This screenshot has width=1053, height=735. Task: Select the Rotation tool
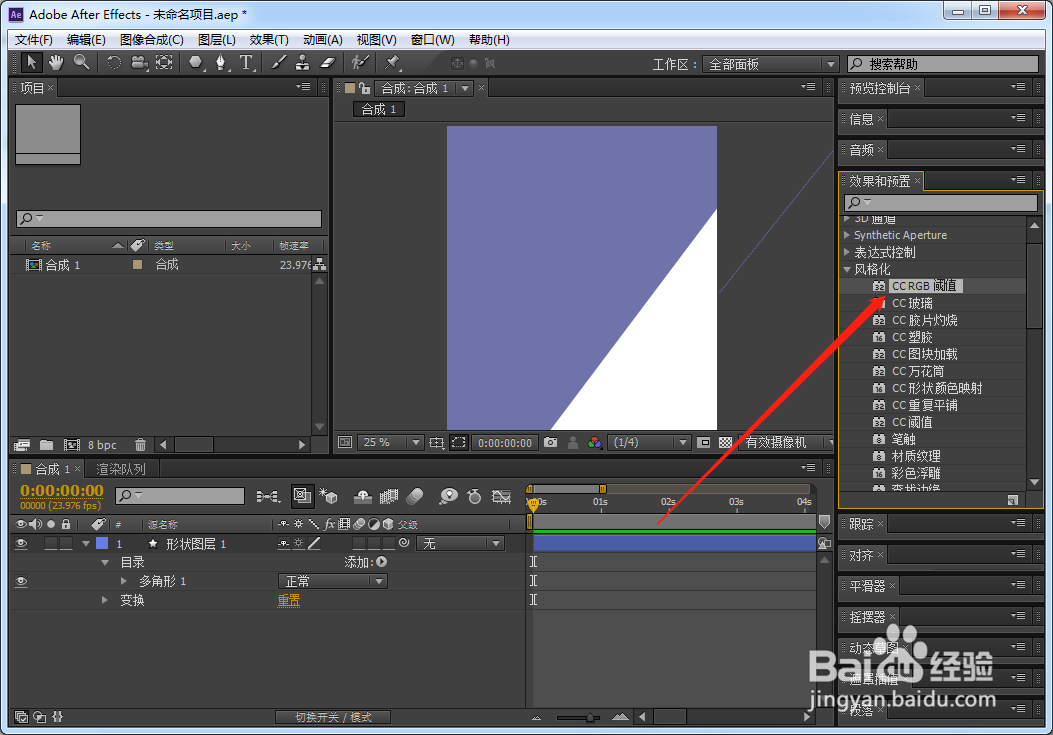114,63
